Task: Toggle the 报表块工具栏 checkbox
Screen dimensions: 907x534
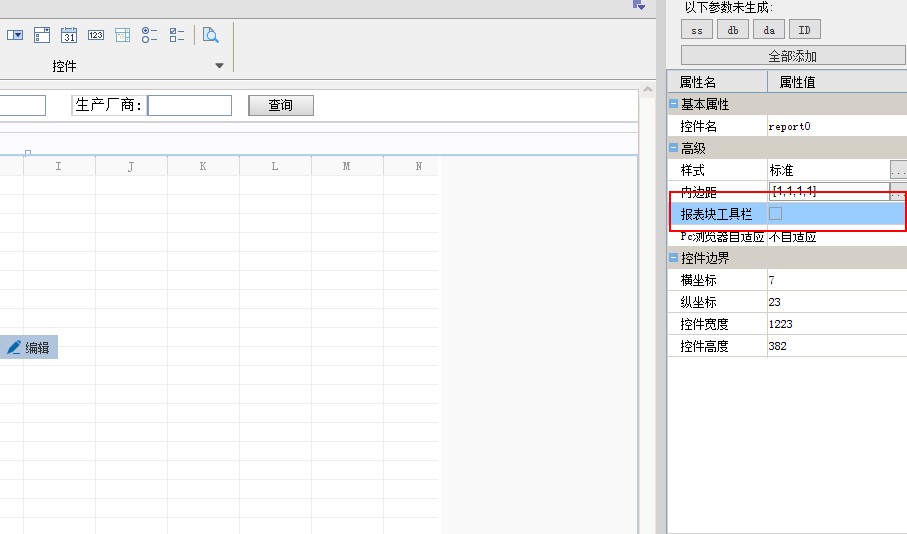Action: 776,213
